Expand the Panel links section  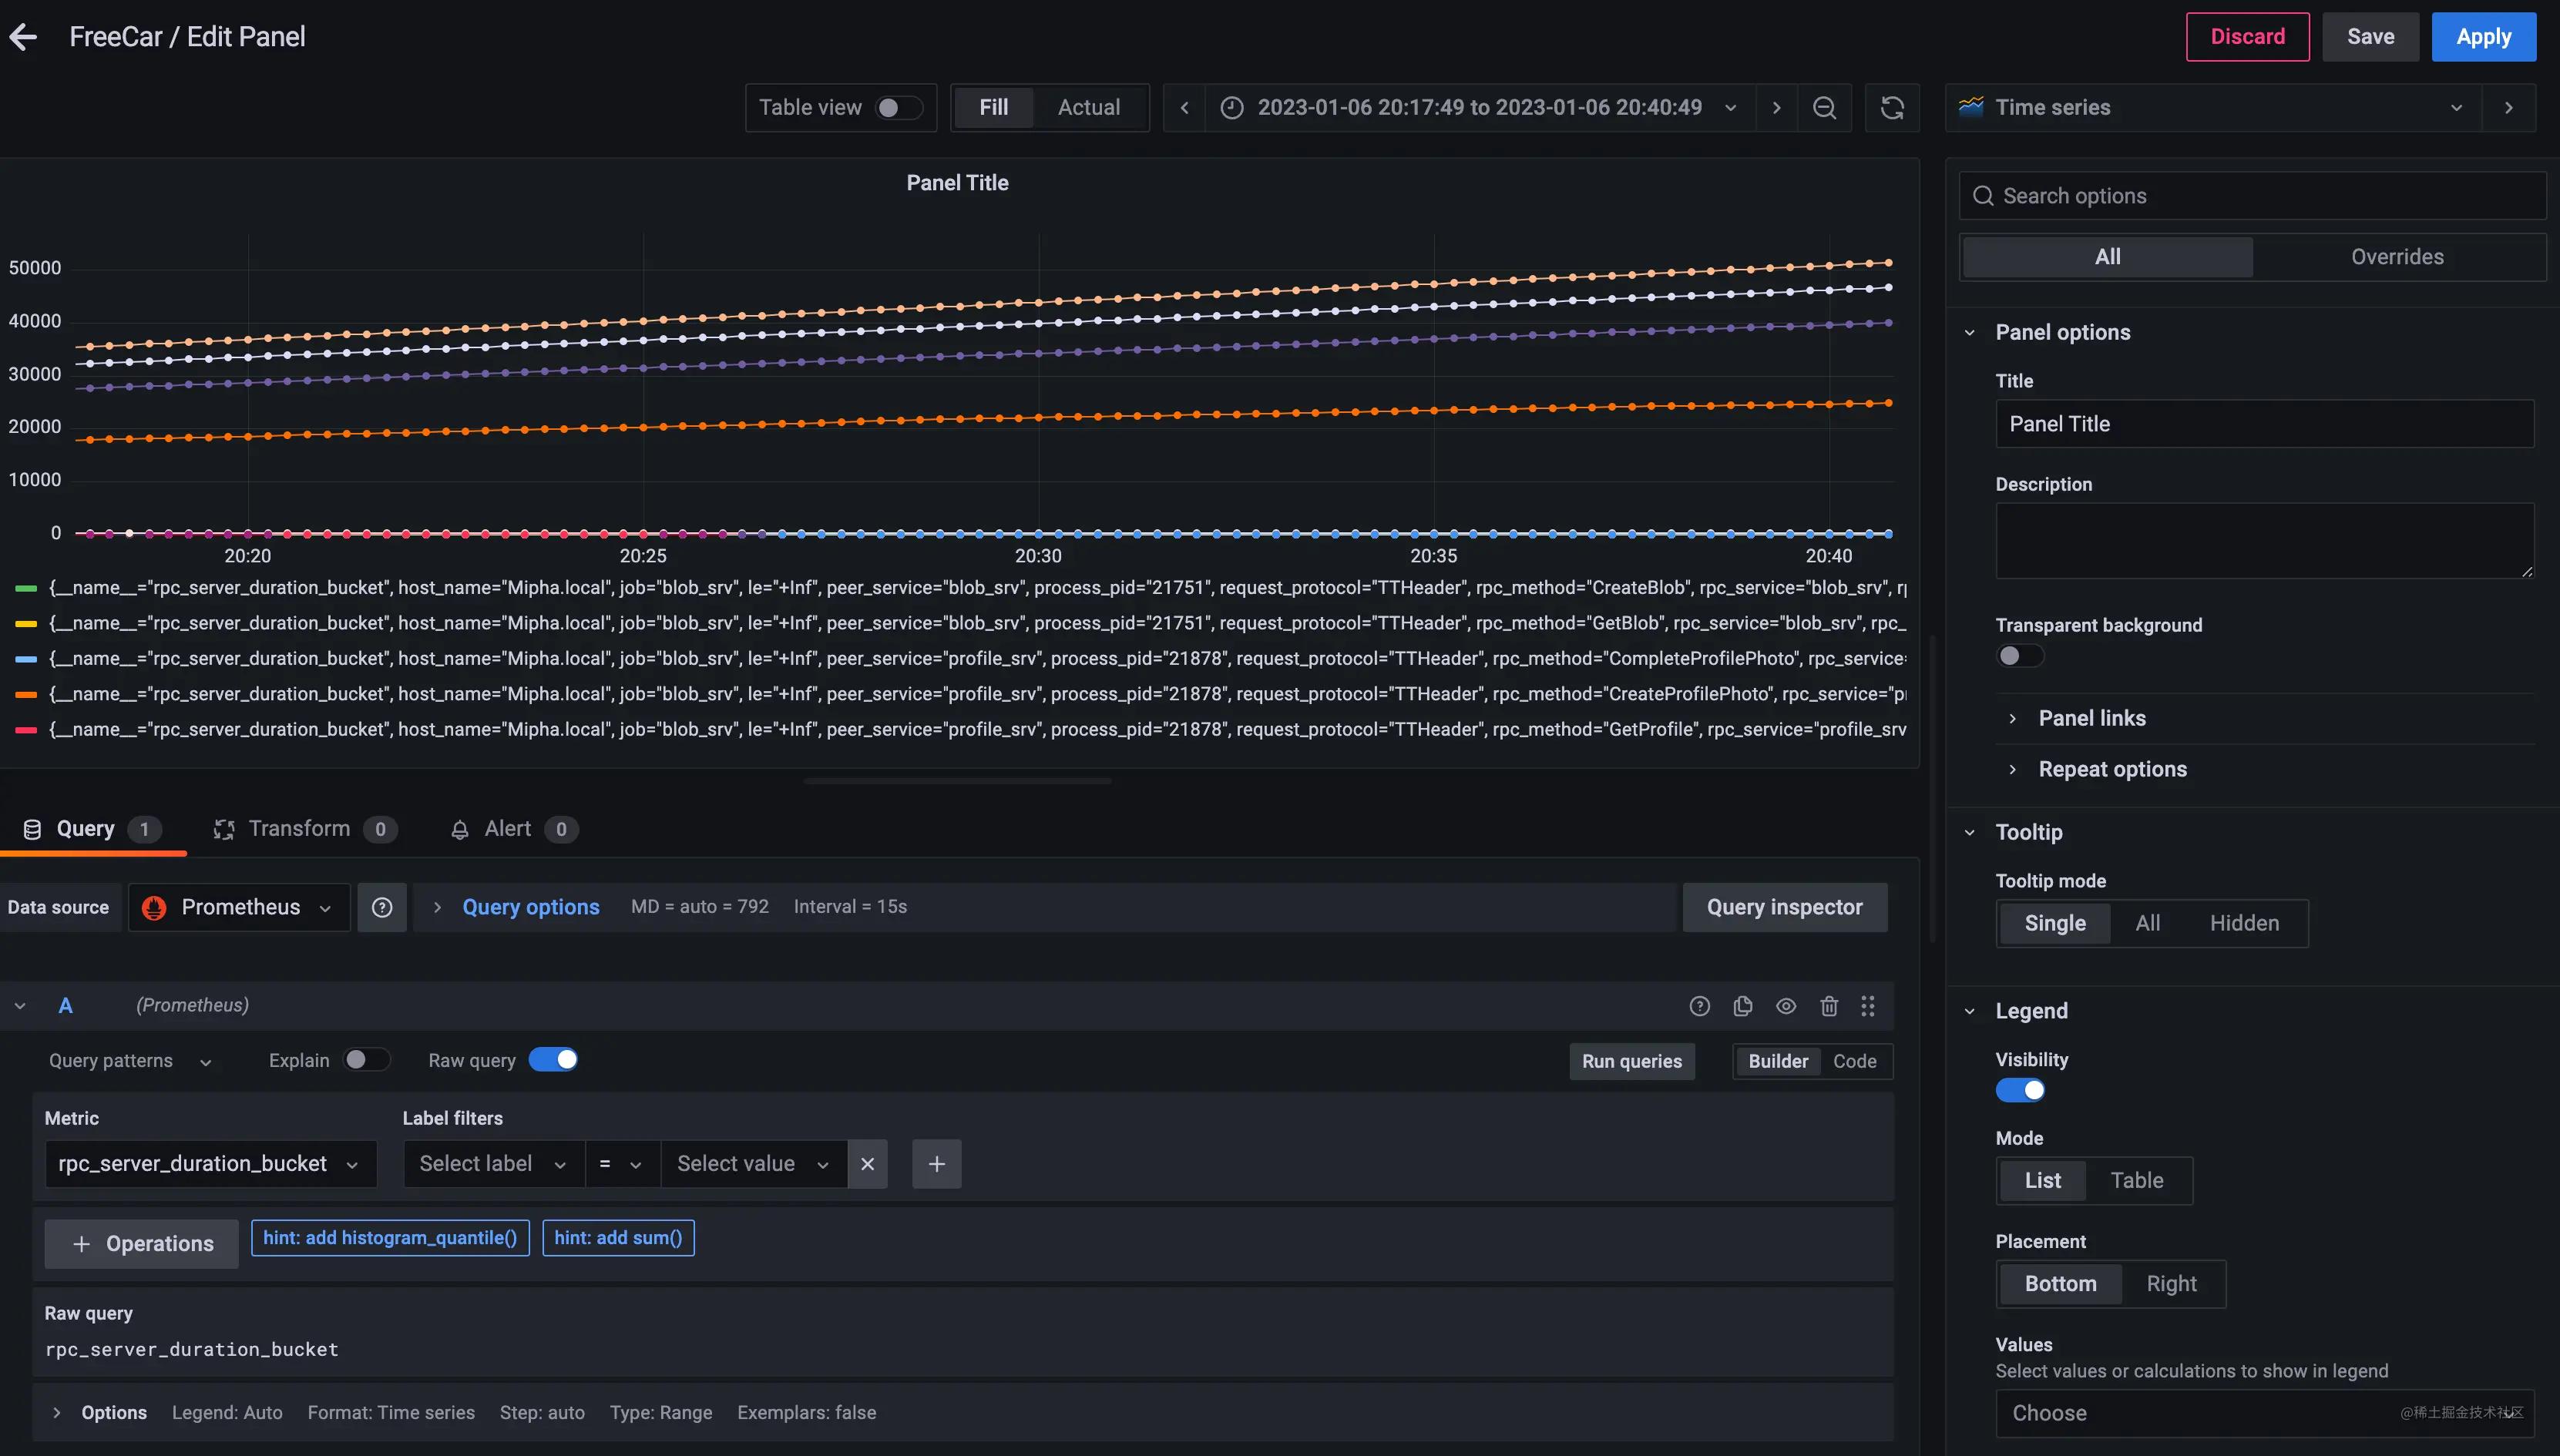[x=2091, y=718]
